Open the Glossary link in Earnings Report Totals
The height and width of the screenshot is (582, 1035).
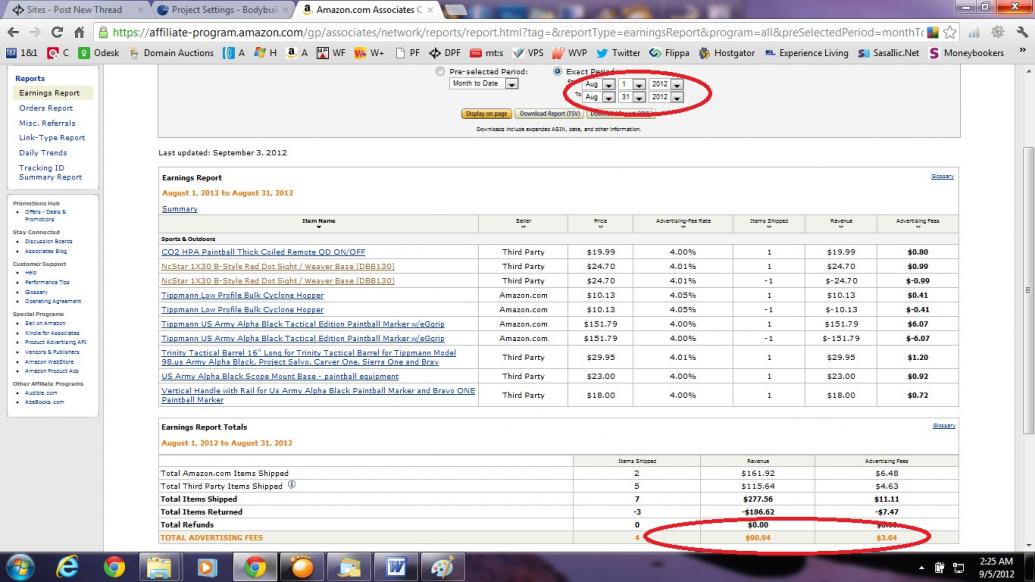point(944,426)
